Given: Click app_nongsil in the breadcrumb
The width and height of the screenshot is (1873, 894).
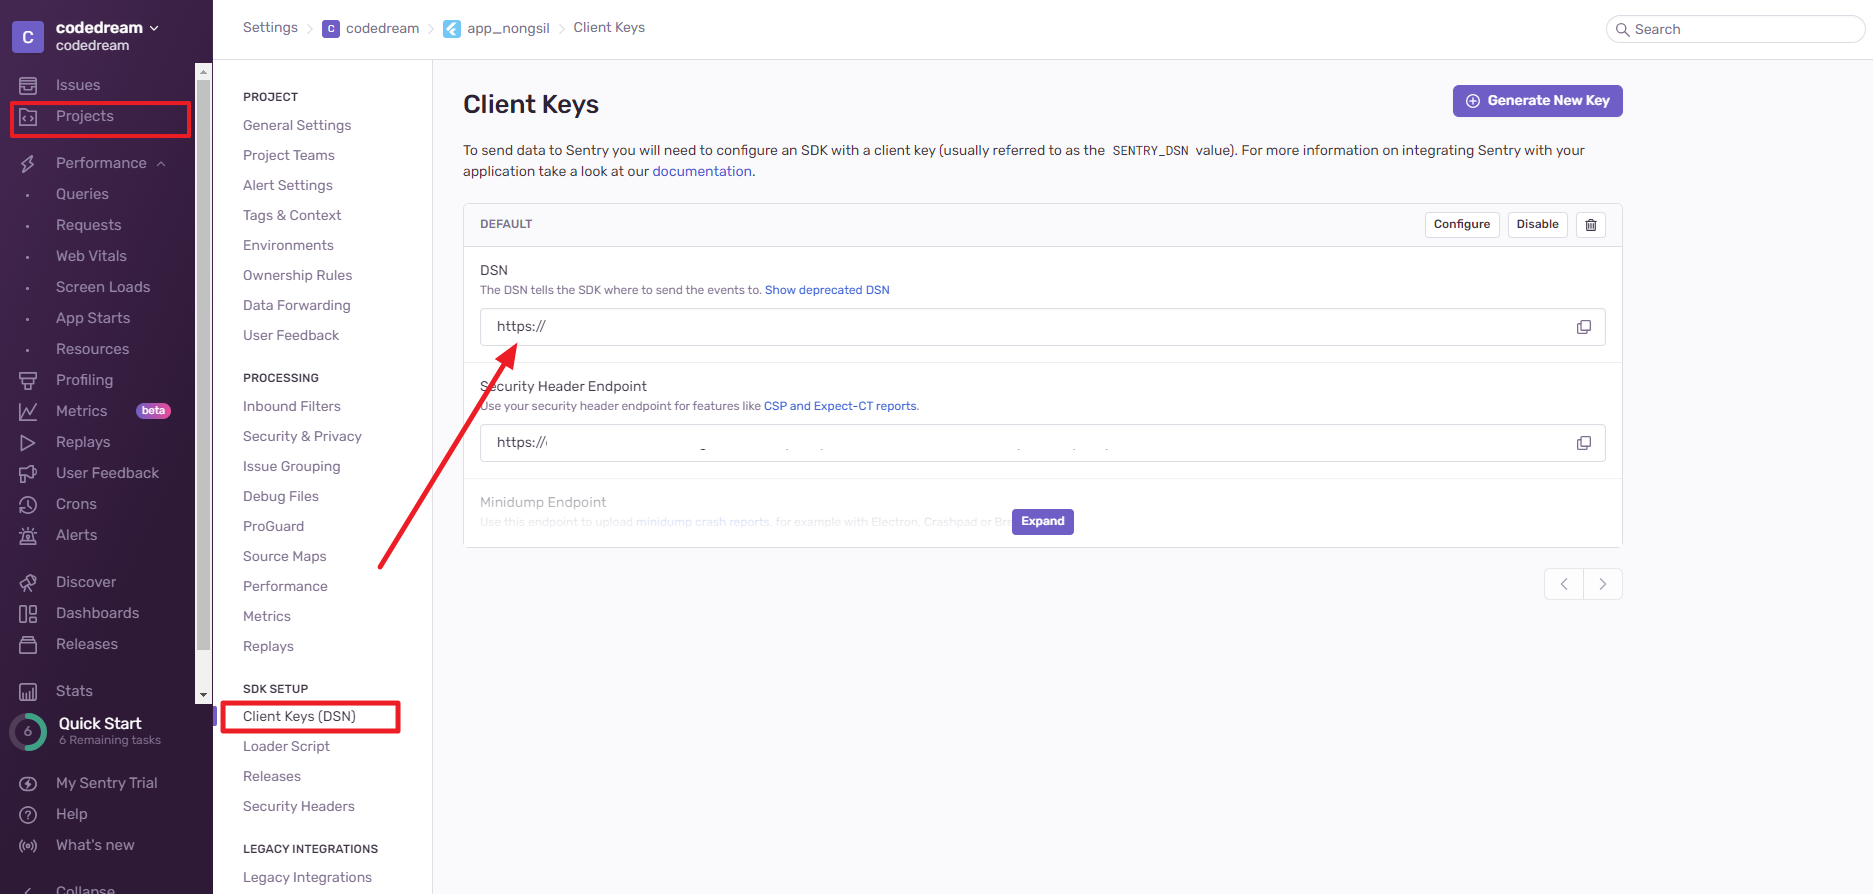Looking at the screenshot, I should (x=508, y=28).
